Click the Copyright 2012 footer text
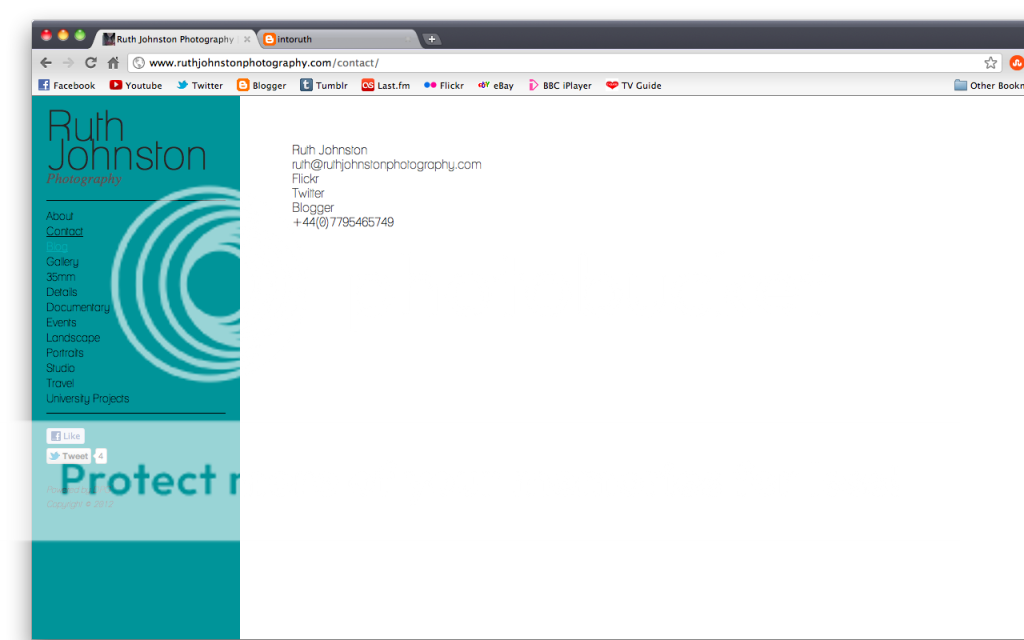Viewport: 1024px width, 640px height. 80,504
